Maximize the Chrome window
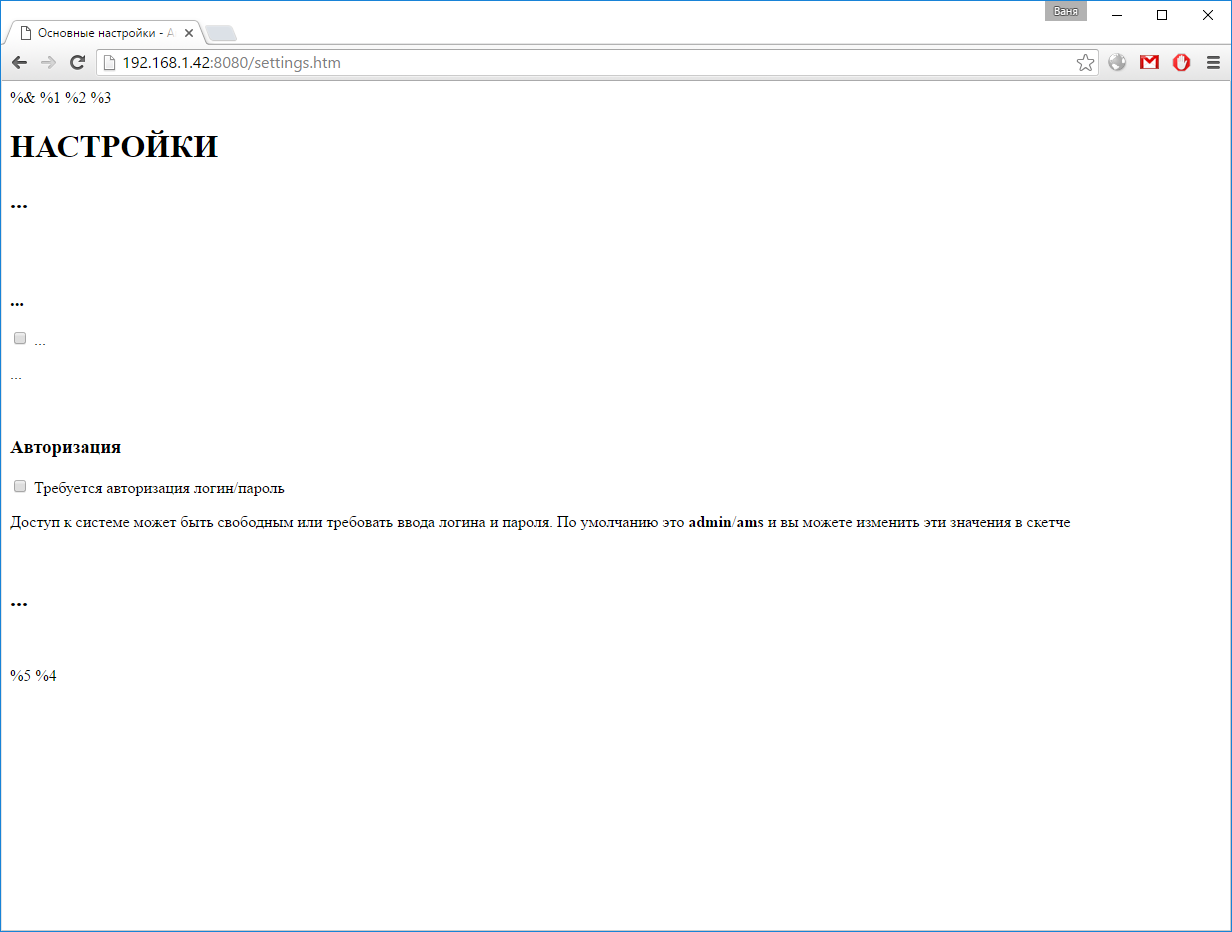This screenshot has width=1232, height=932. pyautogui.click(x=1162, y=15)
